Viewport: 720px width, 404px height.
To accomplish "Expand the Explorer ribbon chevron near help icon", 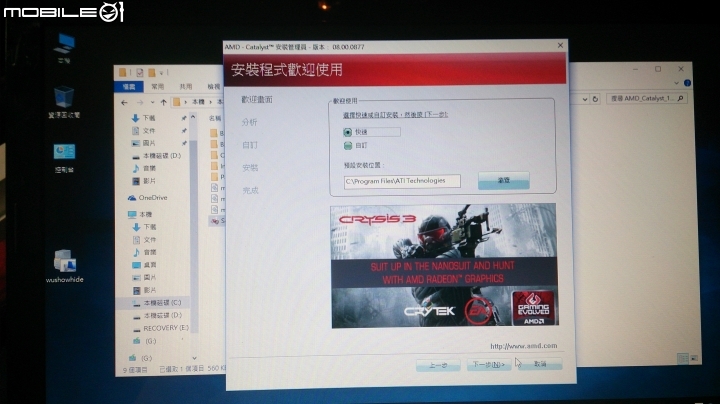I will click(x=676, y=83).
